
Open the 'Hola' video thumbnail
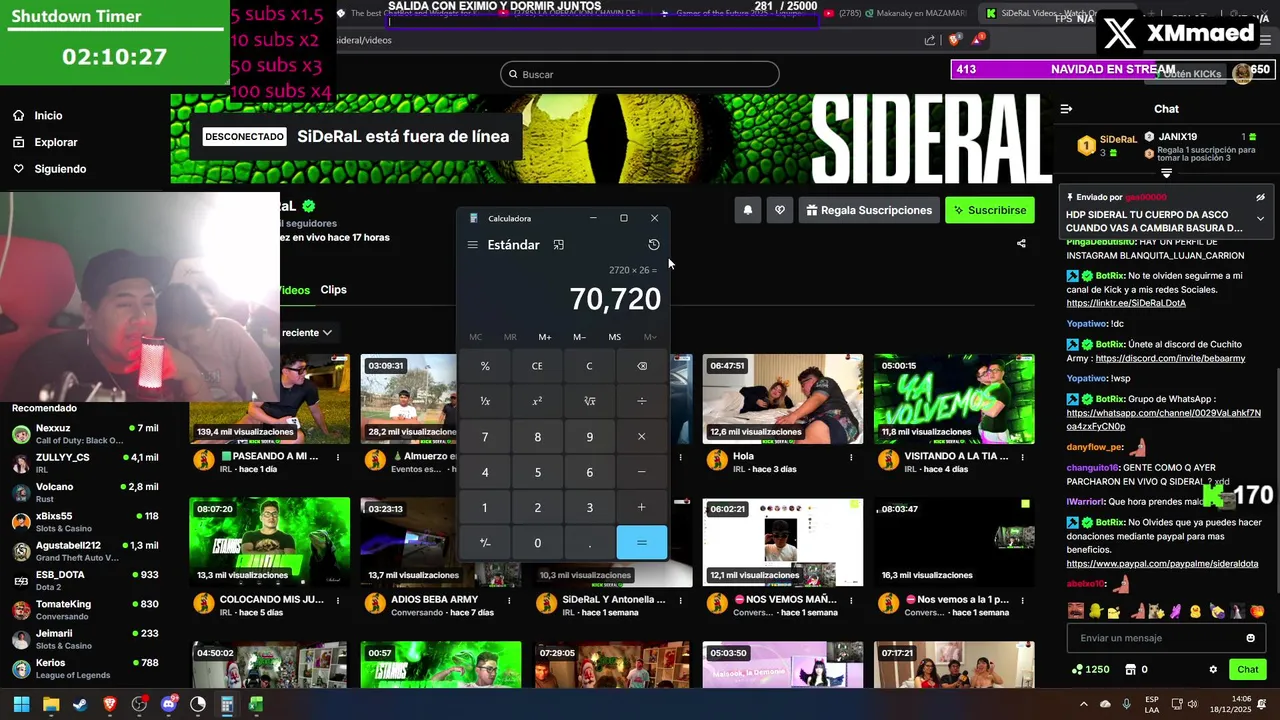pos(783,399)
